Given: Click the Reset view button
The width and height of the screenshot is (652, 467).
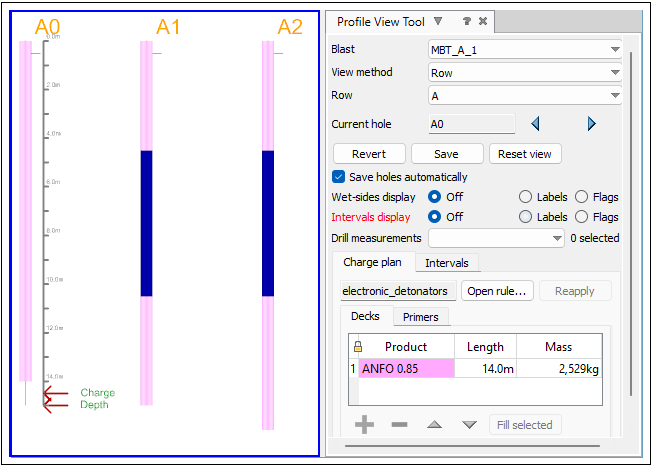Looking at the screenshot, I should (x=525, y=154).
